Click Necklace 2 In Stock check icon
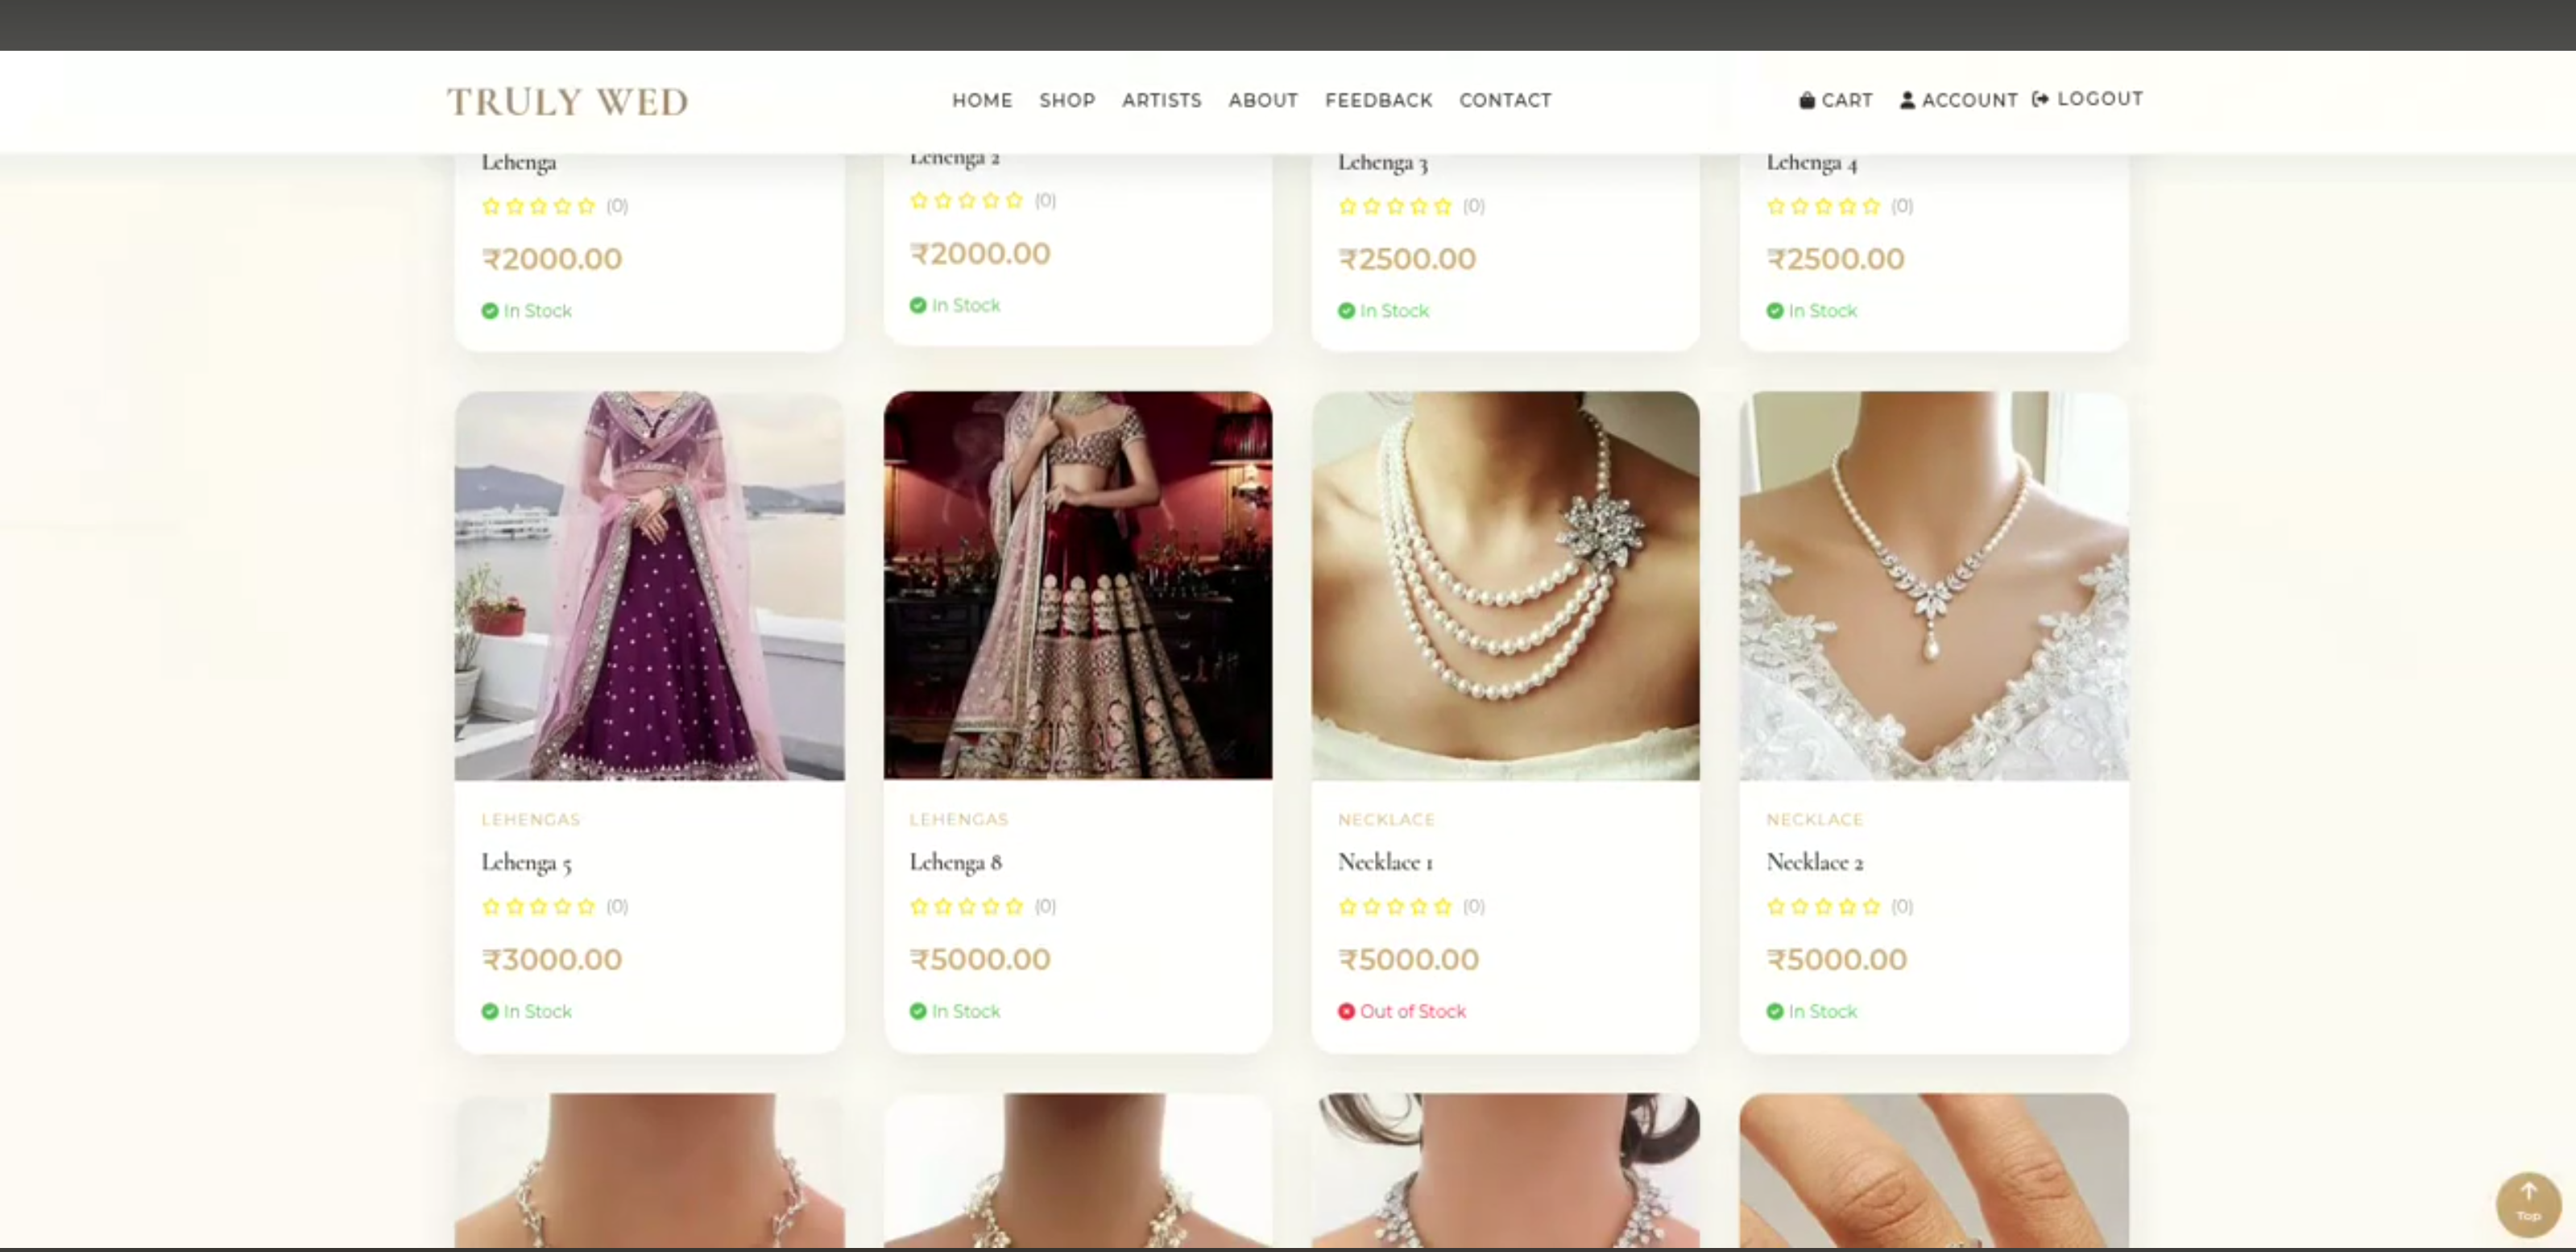This screenshot has width=2576, height=1252. (x=1775, y=1011)
